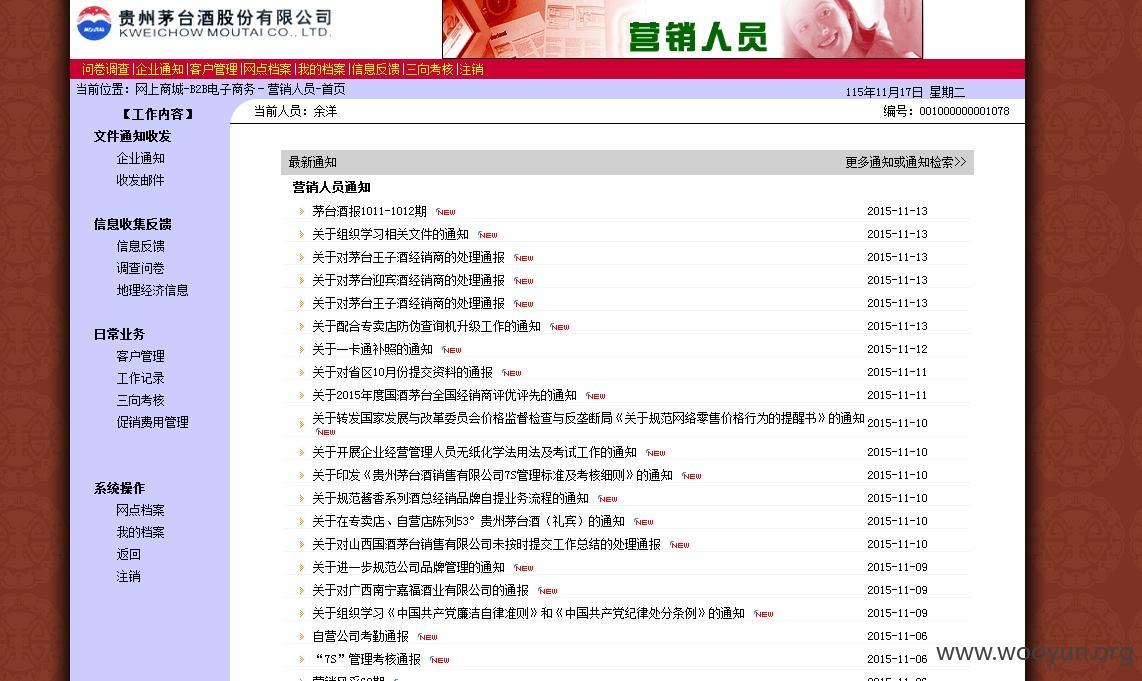Open notice 茅台酒报1011-1012期

(369, 211)
